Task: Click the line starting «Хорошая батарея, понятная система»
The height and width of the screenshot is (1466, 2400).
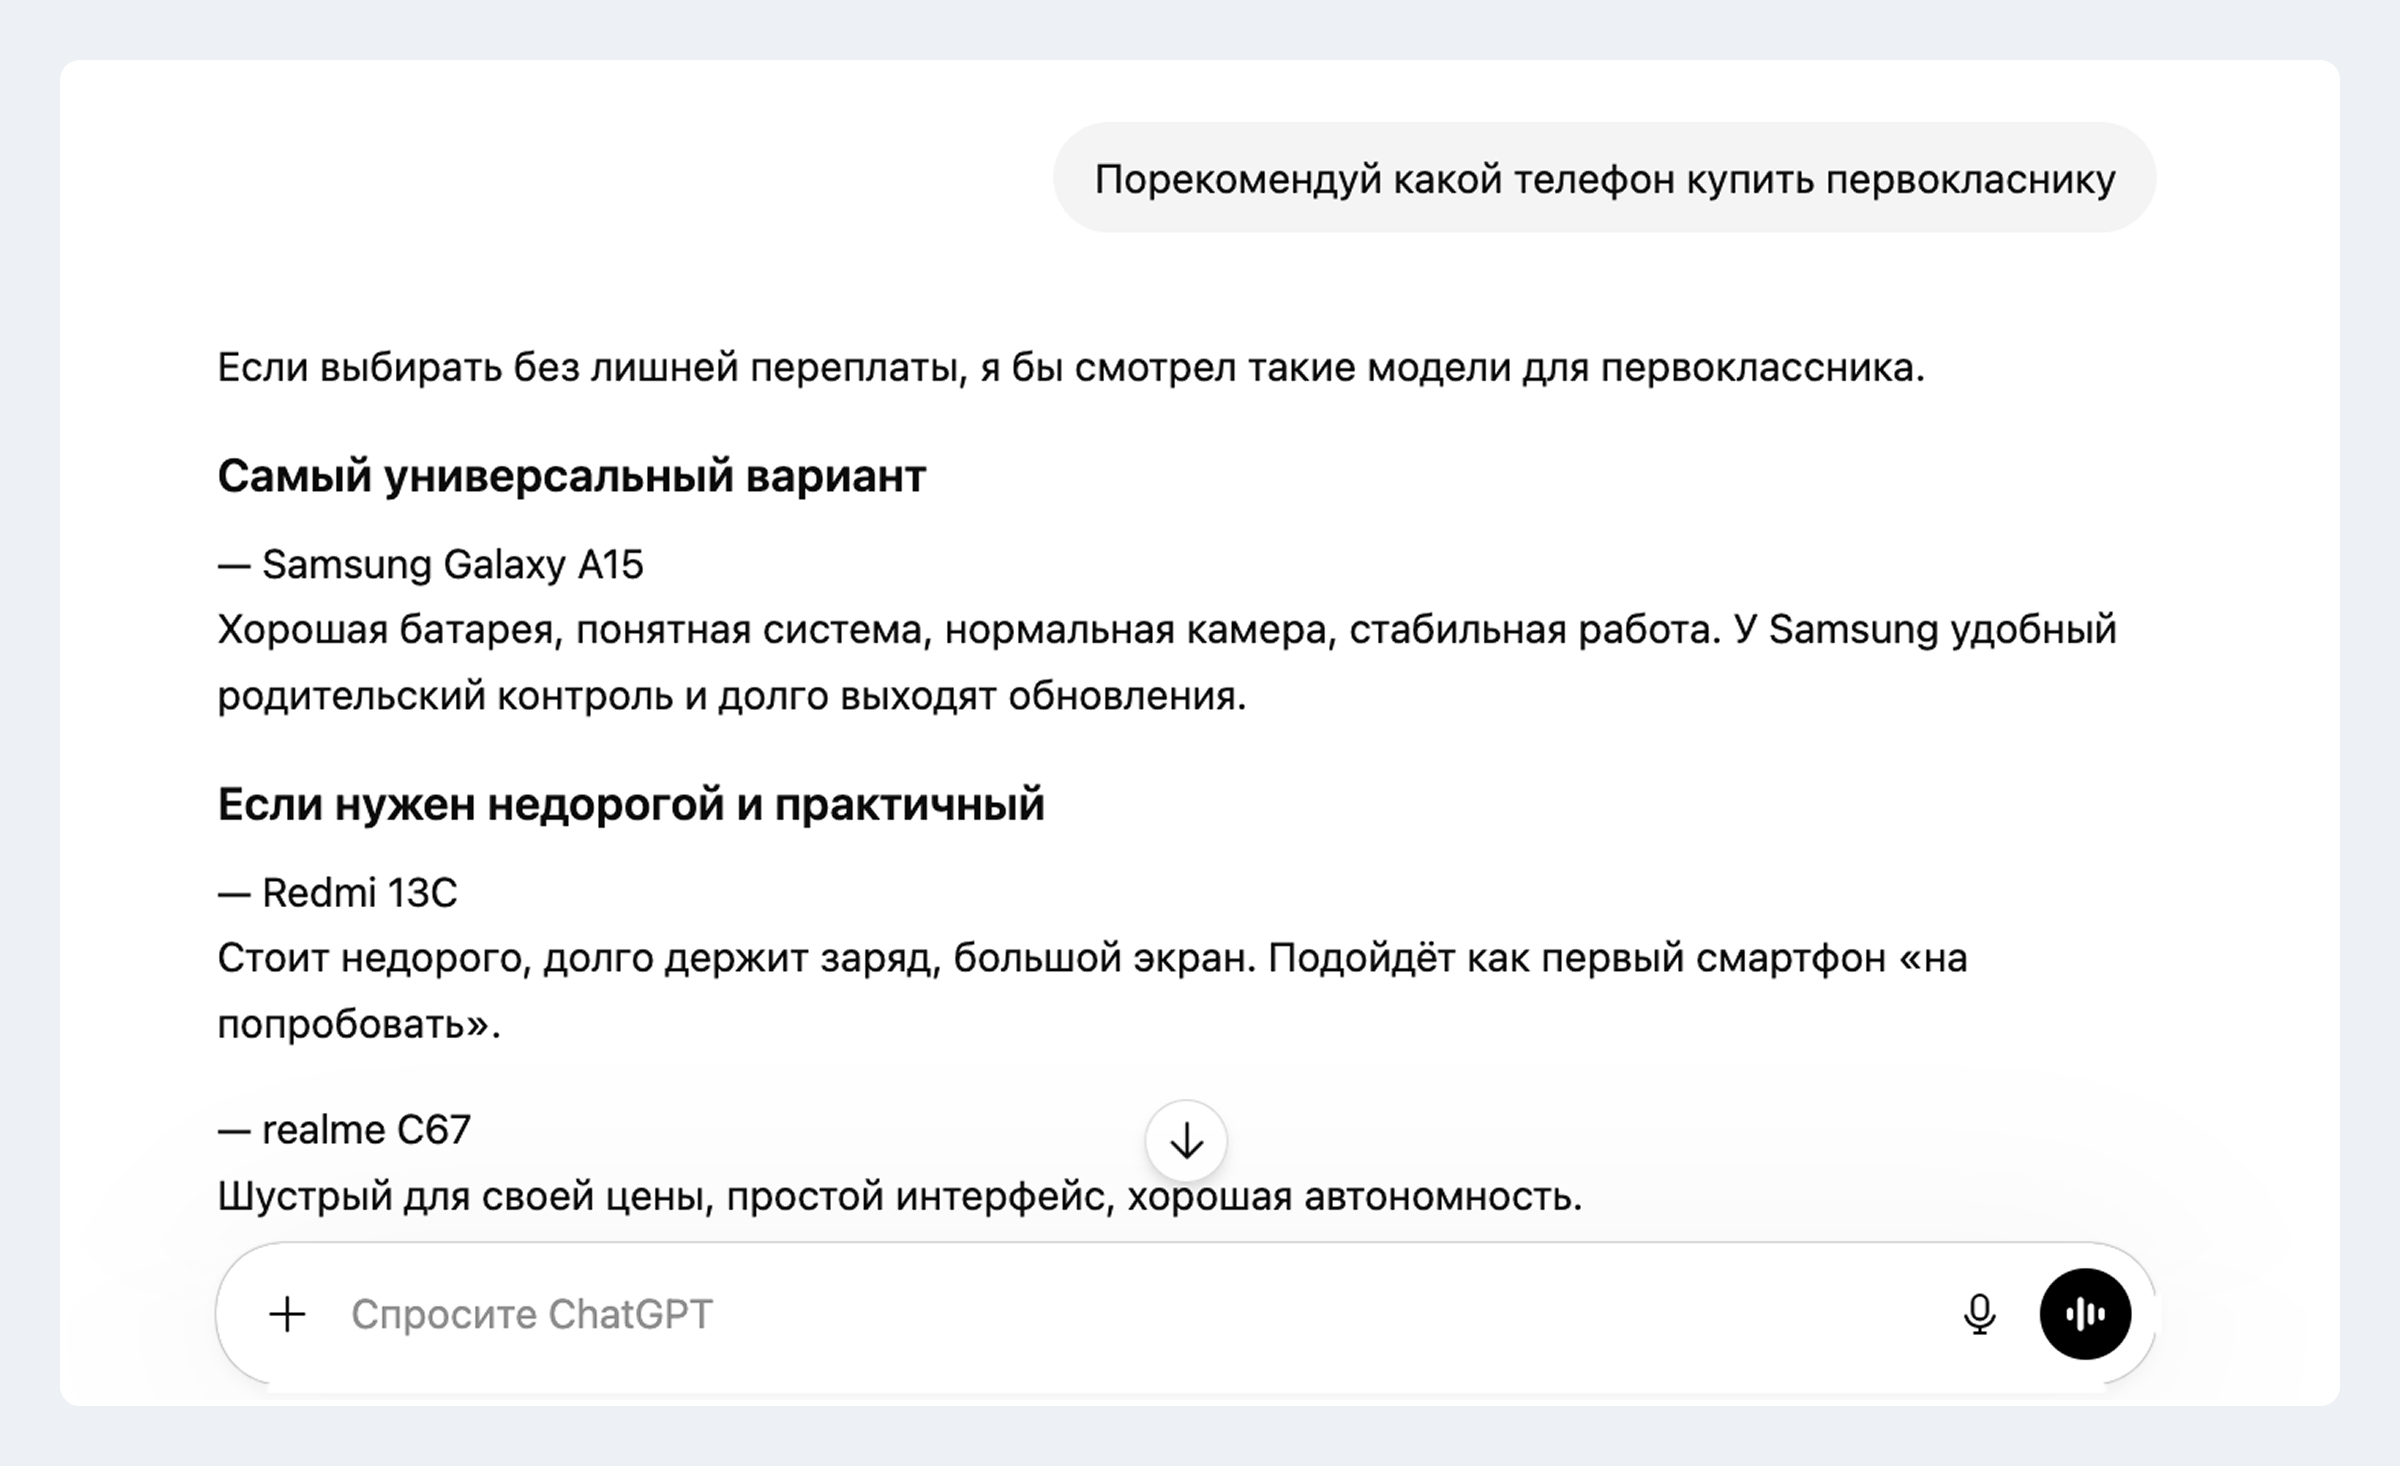Action: point(1167,630)
